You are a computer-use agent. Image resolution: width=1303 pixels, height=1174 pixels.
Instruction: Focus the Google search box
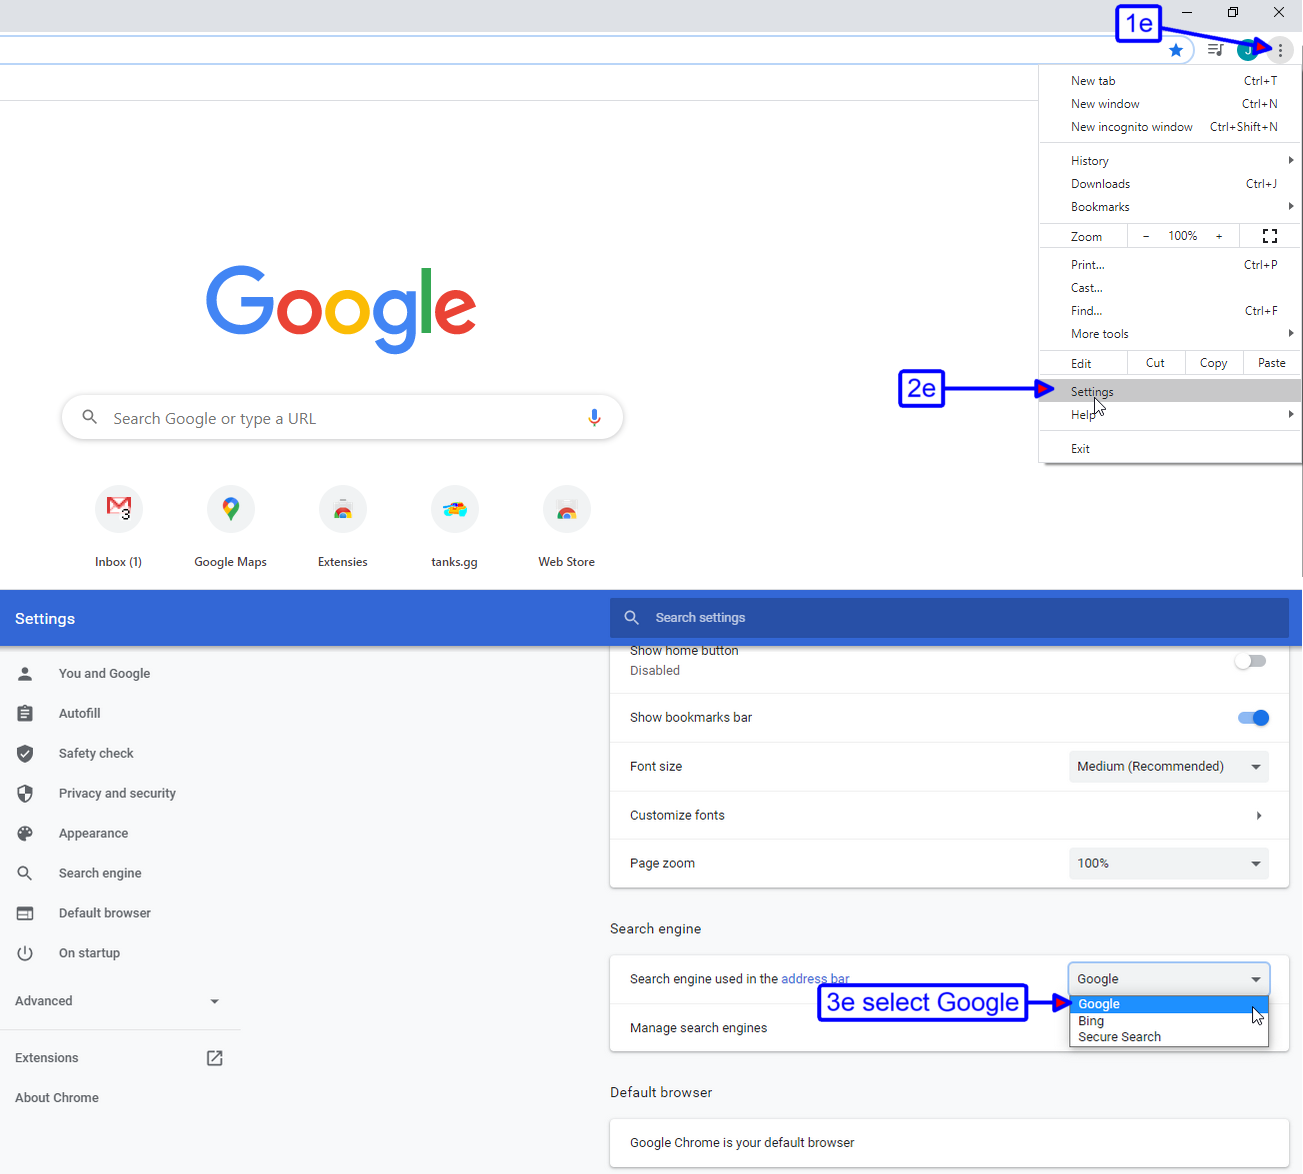pyautogui.click(x=342, y=418)
